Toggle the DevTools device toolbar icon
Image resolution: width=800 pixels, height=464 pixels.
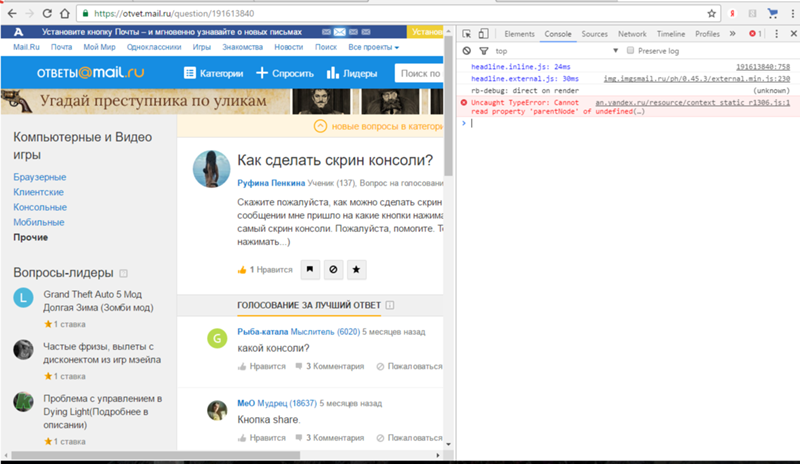coord(483,34)
